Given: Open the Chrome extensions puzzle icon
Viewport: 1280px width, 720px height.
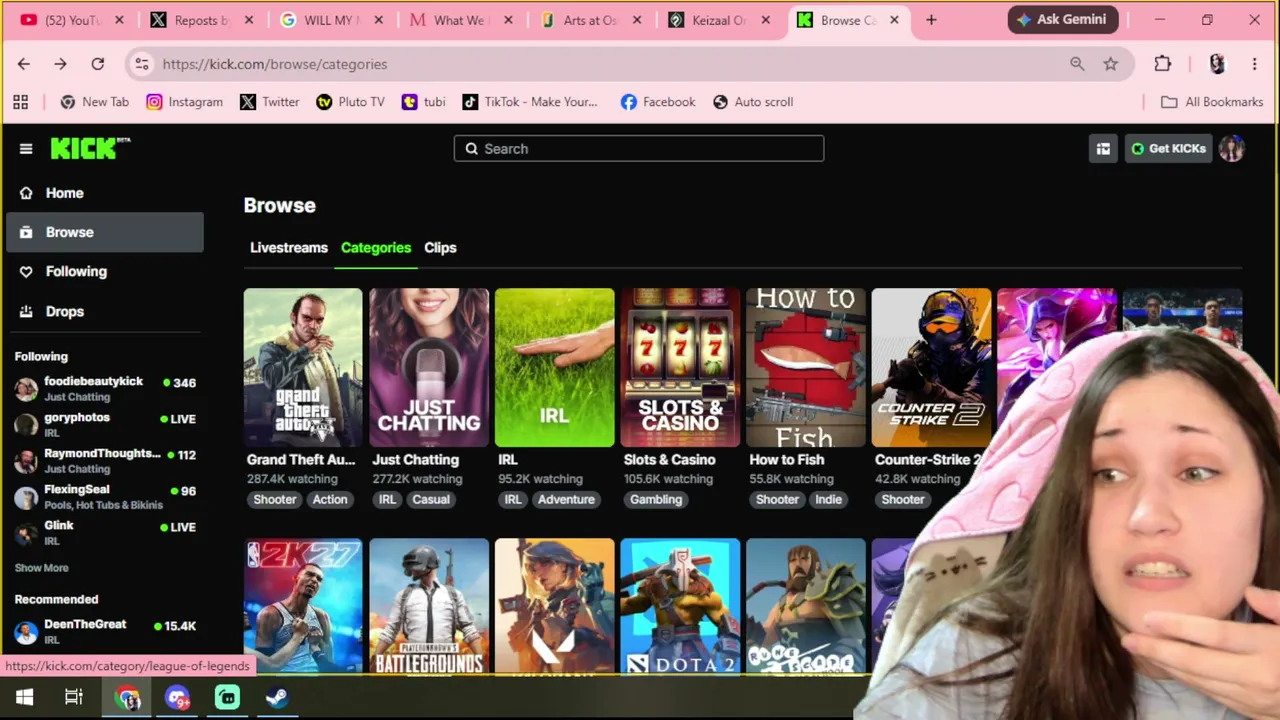Looking at the screenshot, I should [1162, 64].
